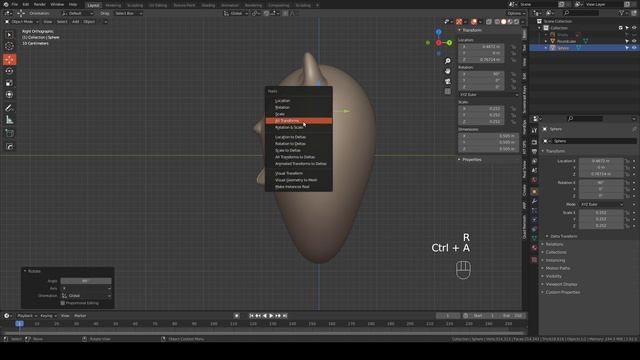Viewport: 640px width, 360px height.
Task: Open the Tool properties tab
Action: point(534,131)
